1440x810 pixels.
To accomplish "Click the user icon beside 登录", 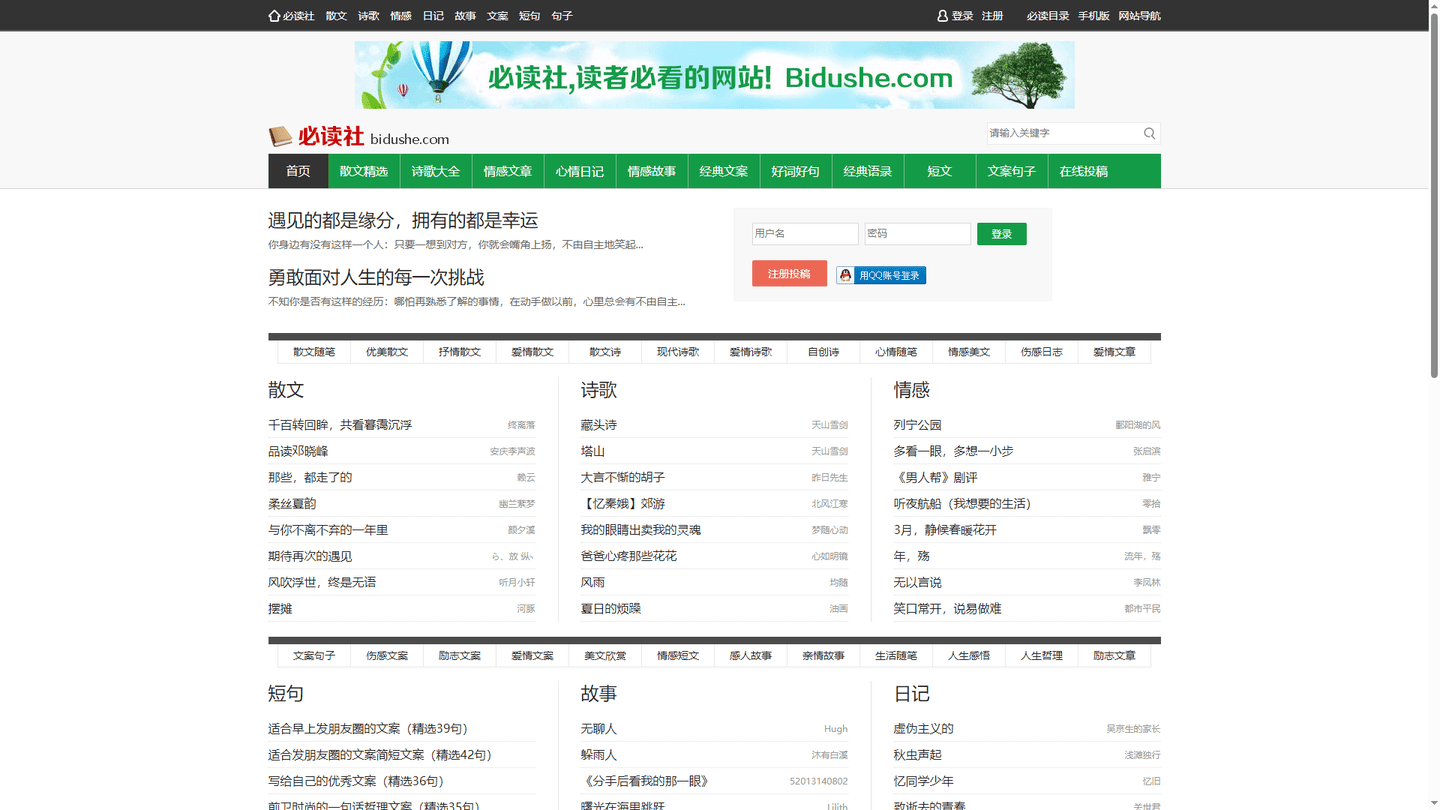I will pyautogui.click(x=942, y=16).
